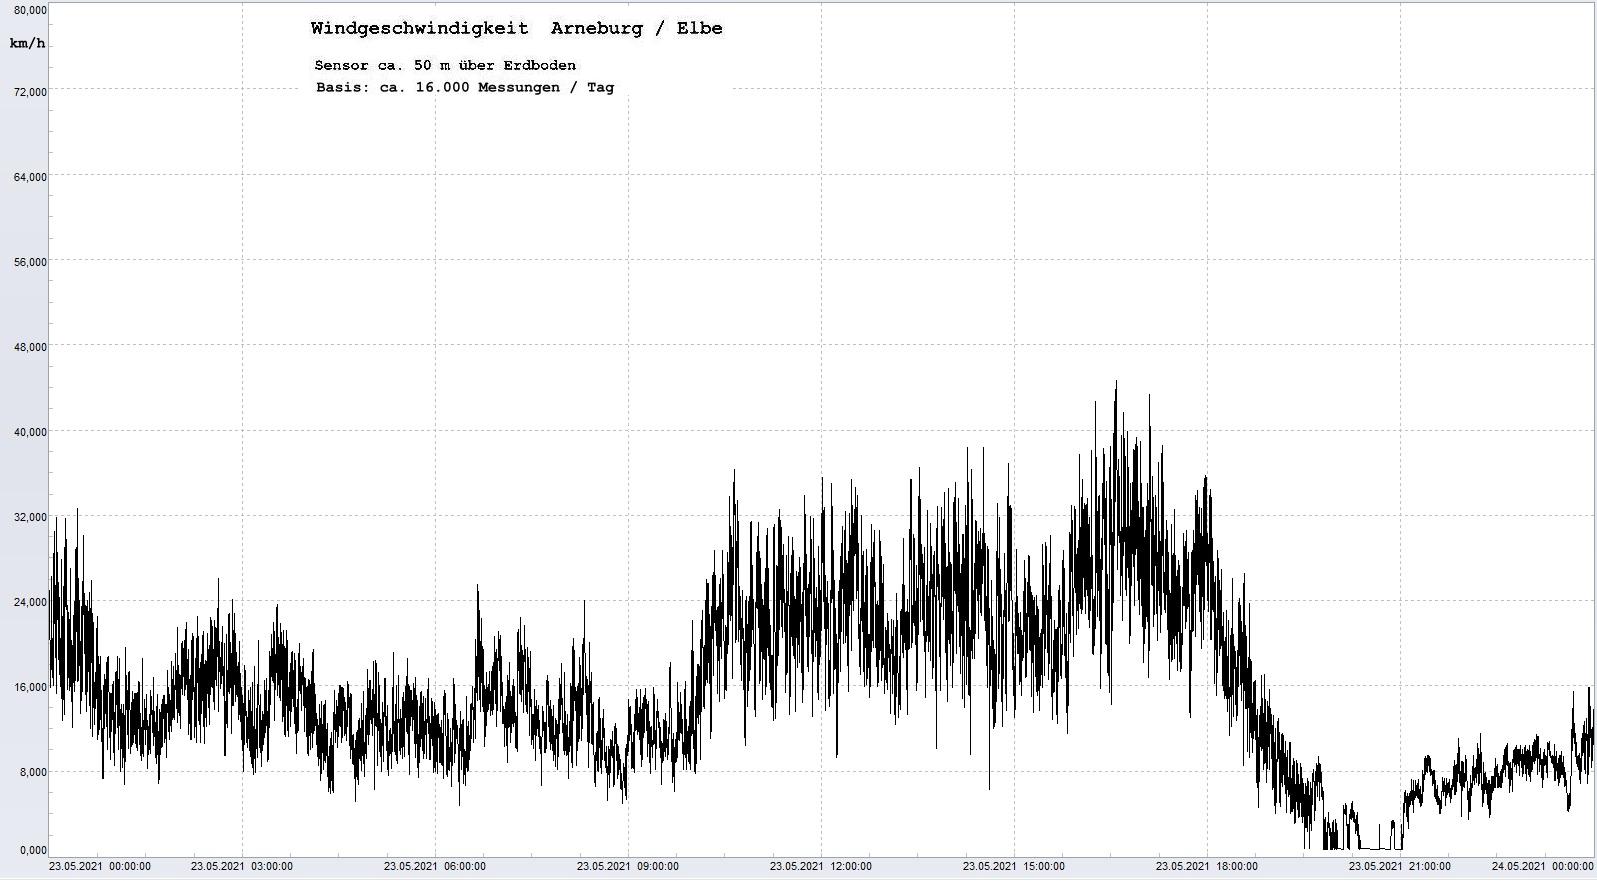Select the 23.05.2021 18:00:00 time marker
This screenshot has width=1597, height=881.
[x=1207, y=867]
